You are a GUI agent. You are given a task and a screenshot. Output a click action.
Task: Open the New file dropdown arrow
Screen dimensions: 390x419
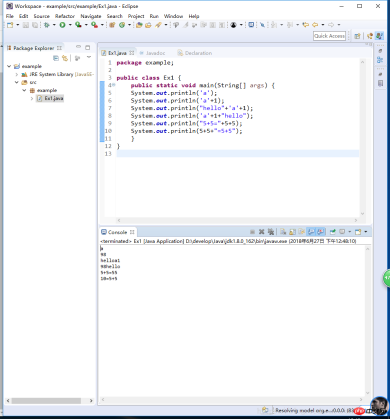(18, 25)
